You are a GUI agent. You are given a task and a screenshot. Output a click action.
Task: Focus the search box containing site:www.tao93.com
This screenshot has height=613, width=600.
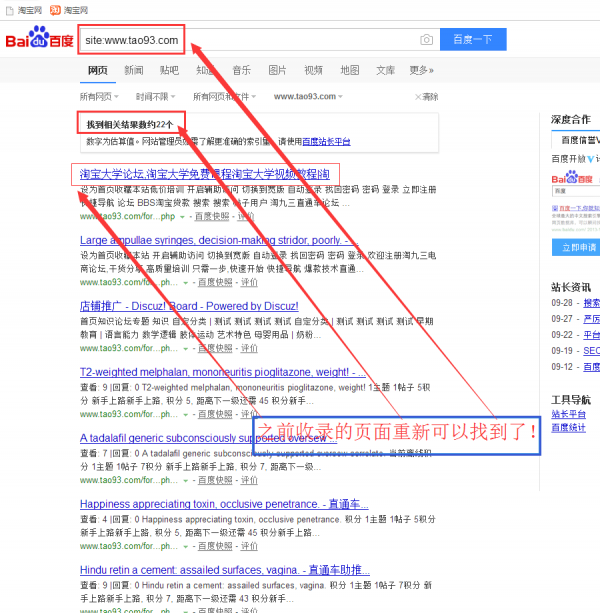coord(259,39)
